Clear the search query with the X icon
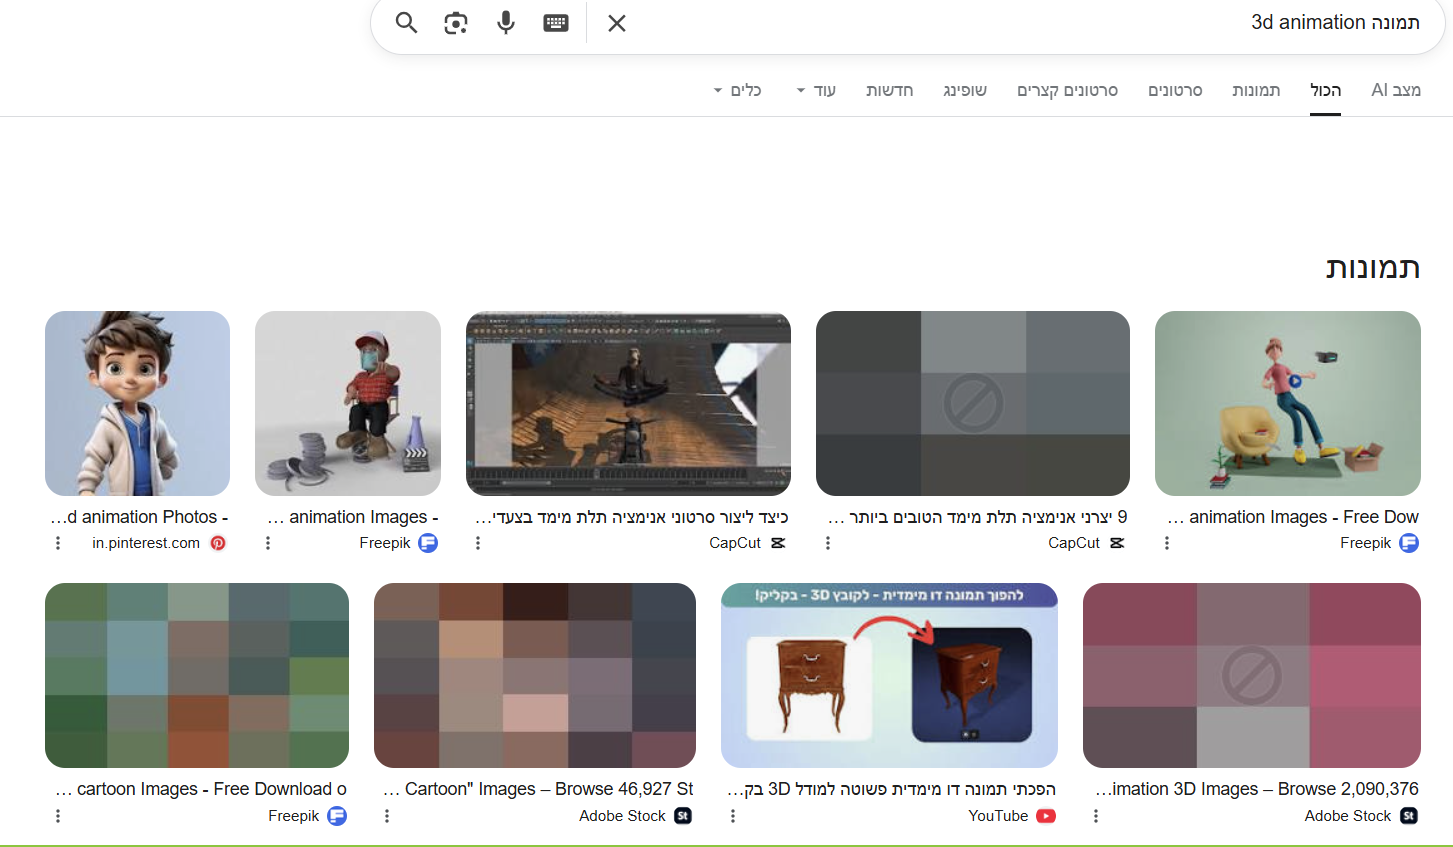The width and height of the screenshot is (1453, 847). click(x=617, y=22)
